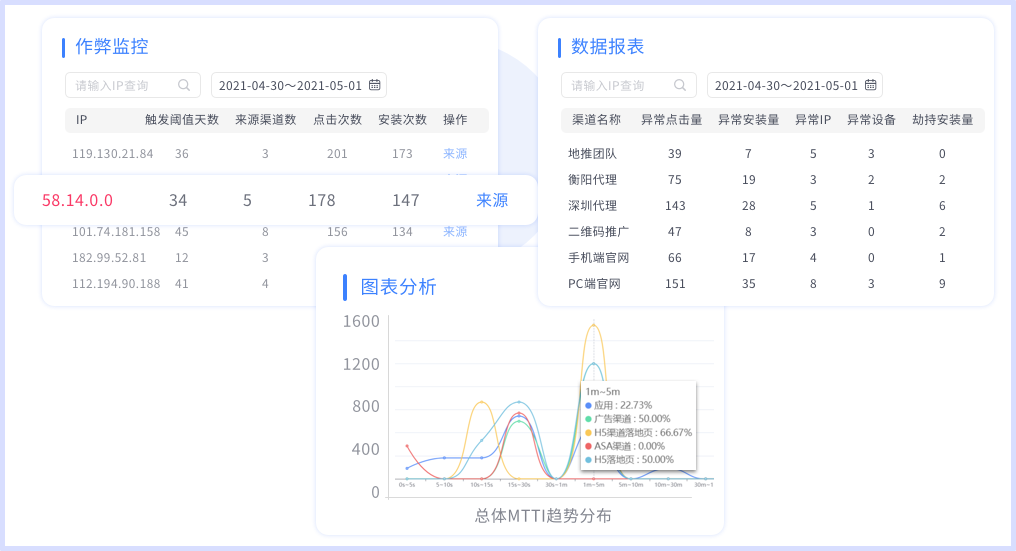The height and width of the screenshot is (551, 1016).
Task: Click the 异常设备 column header
Action: tap(872, 120)
